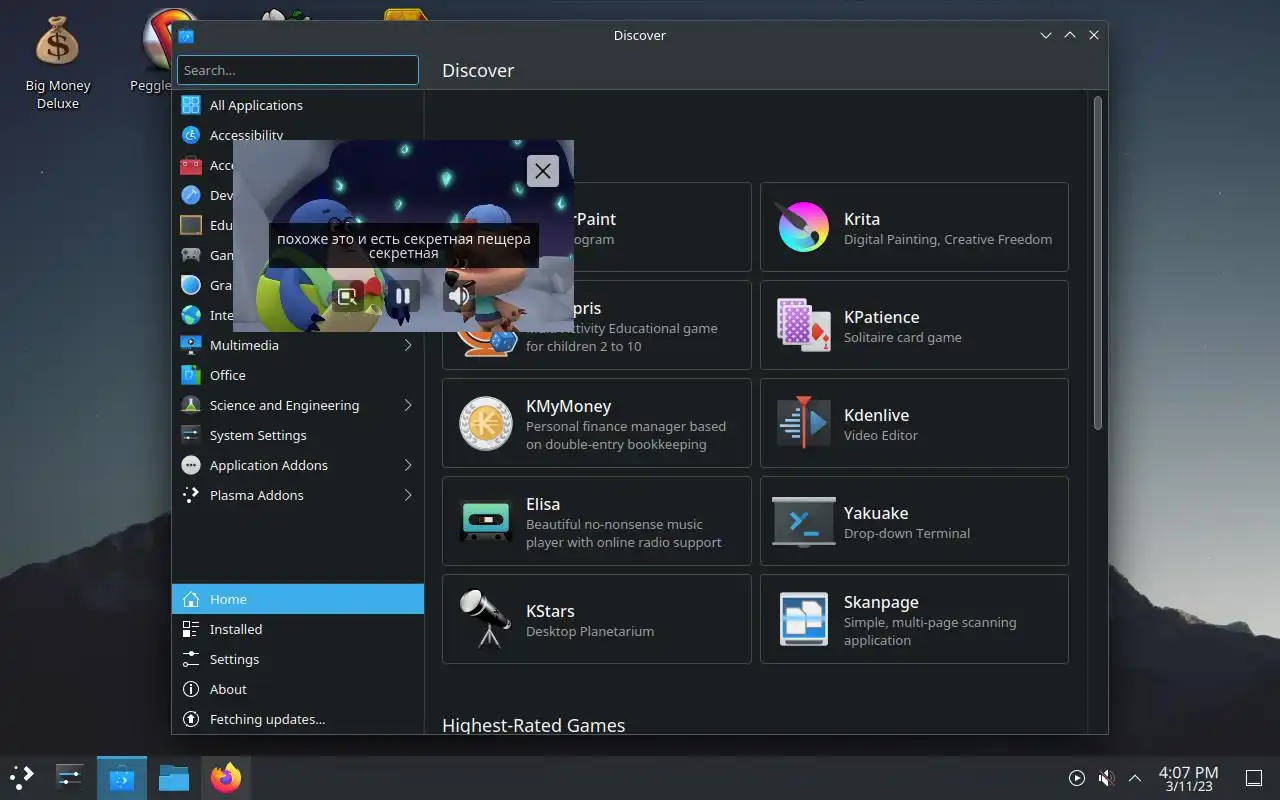
Task: Click the Installed page icon
Action: [x=191, y=629]
